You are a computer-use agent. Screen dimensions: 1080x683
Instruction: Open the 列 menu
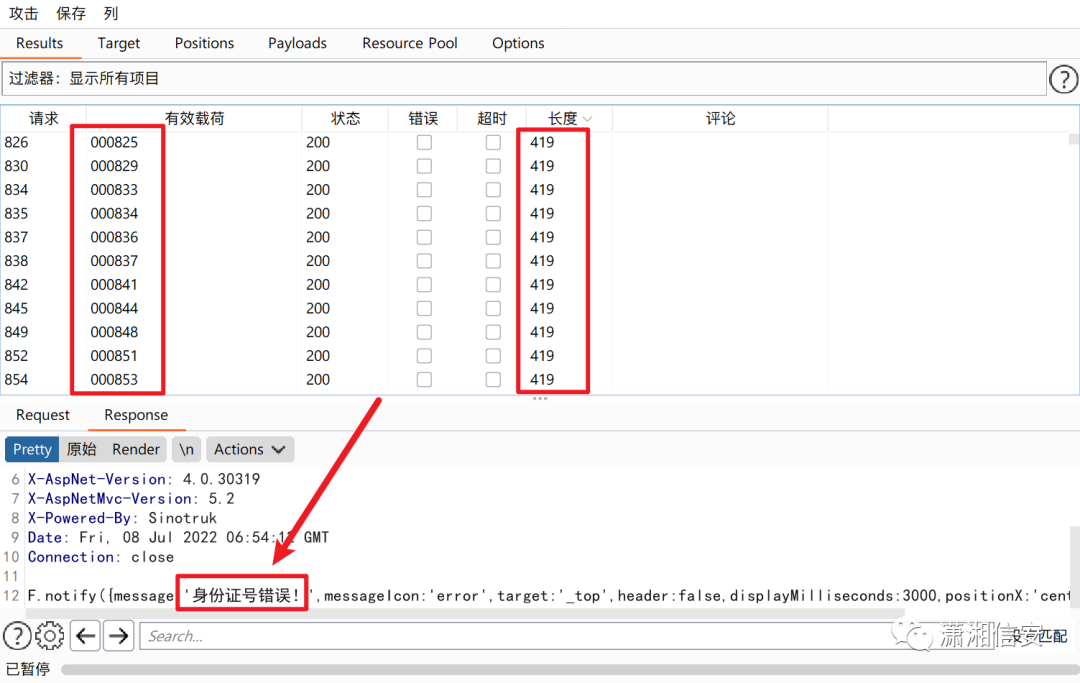point(110,14)
